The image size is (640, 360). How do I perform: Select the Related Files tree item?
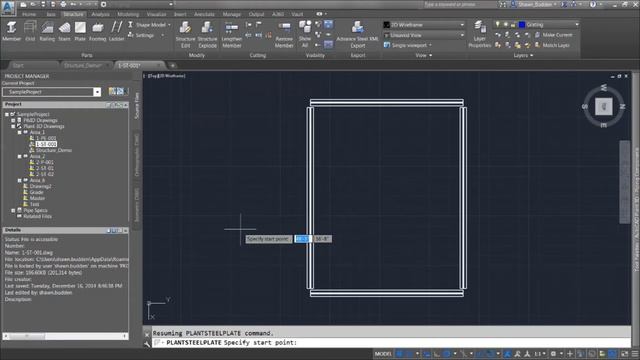(x=37, y=216)
